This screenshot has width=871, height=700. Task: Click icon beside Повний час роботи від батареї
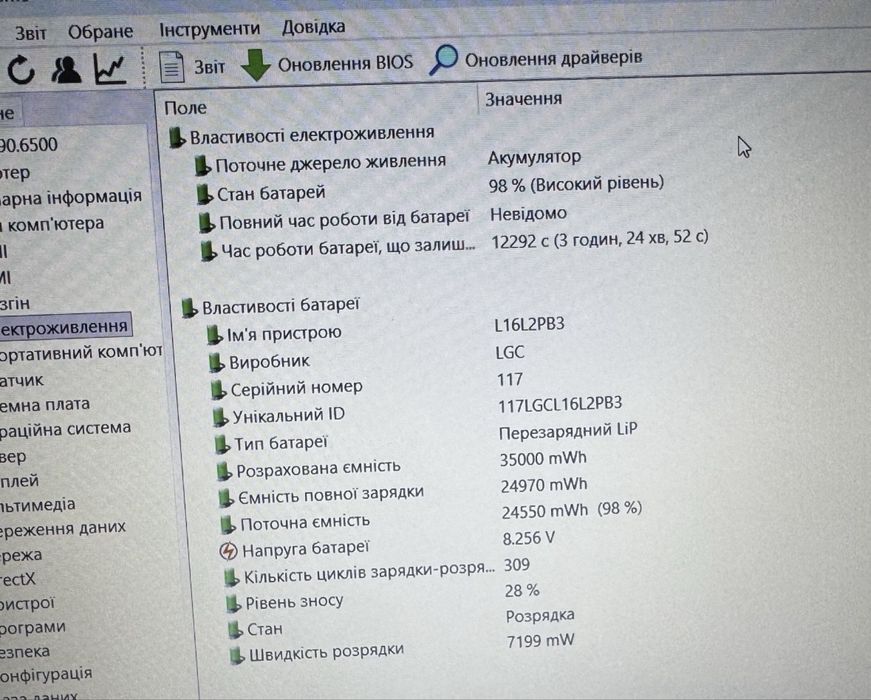tap(207, 223)
